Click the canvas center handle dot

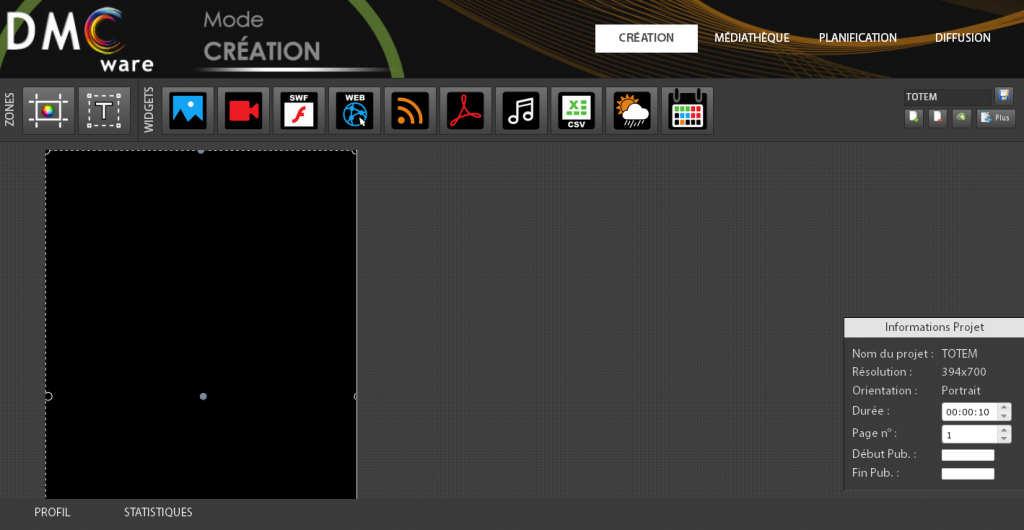[x=203, y=396]
